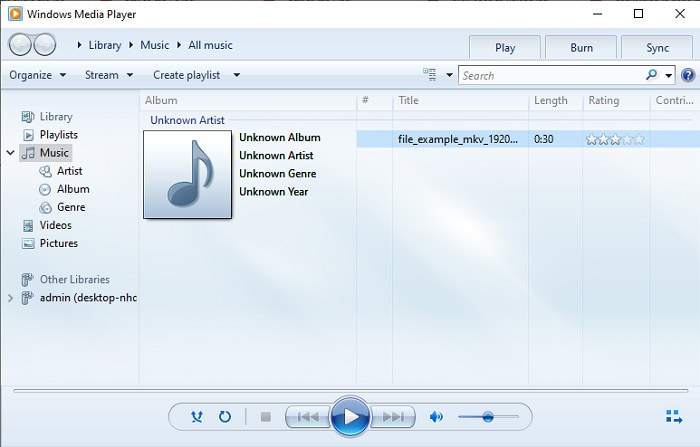
Task: Open the View options dropdown arrow
Action: (x=449, y=75)
